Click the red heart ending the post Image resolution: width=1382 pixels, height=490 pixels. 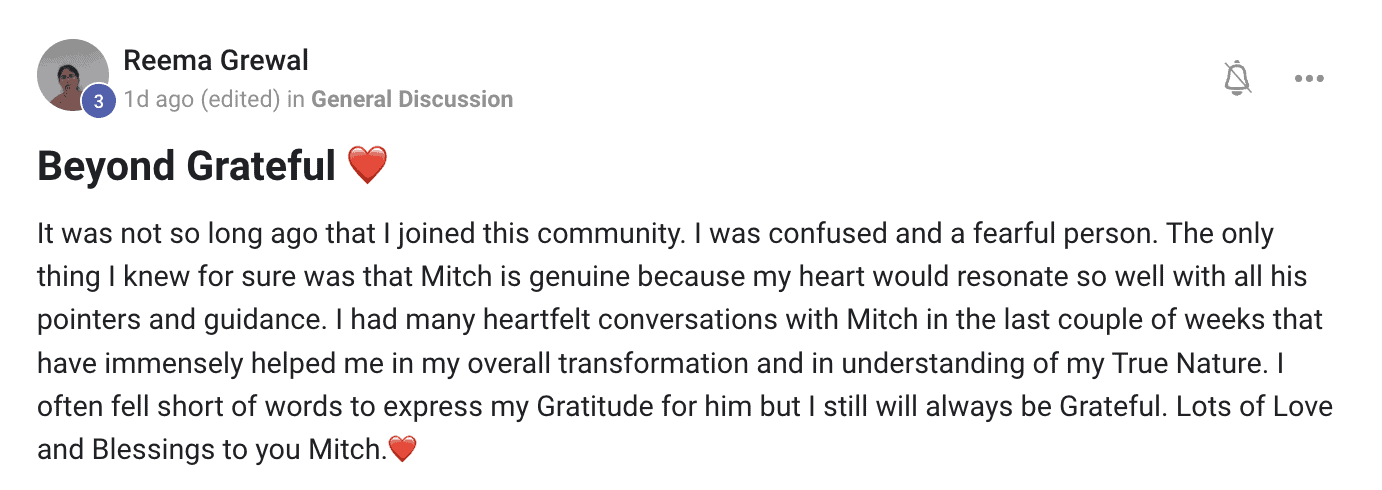point(402,450)
